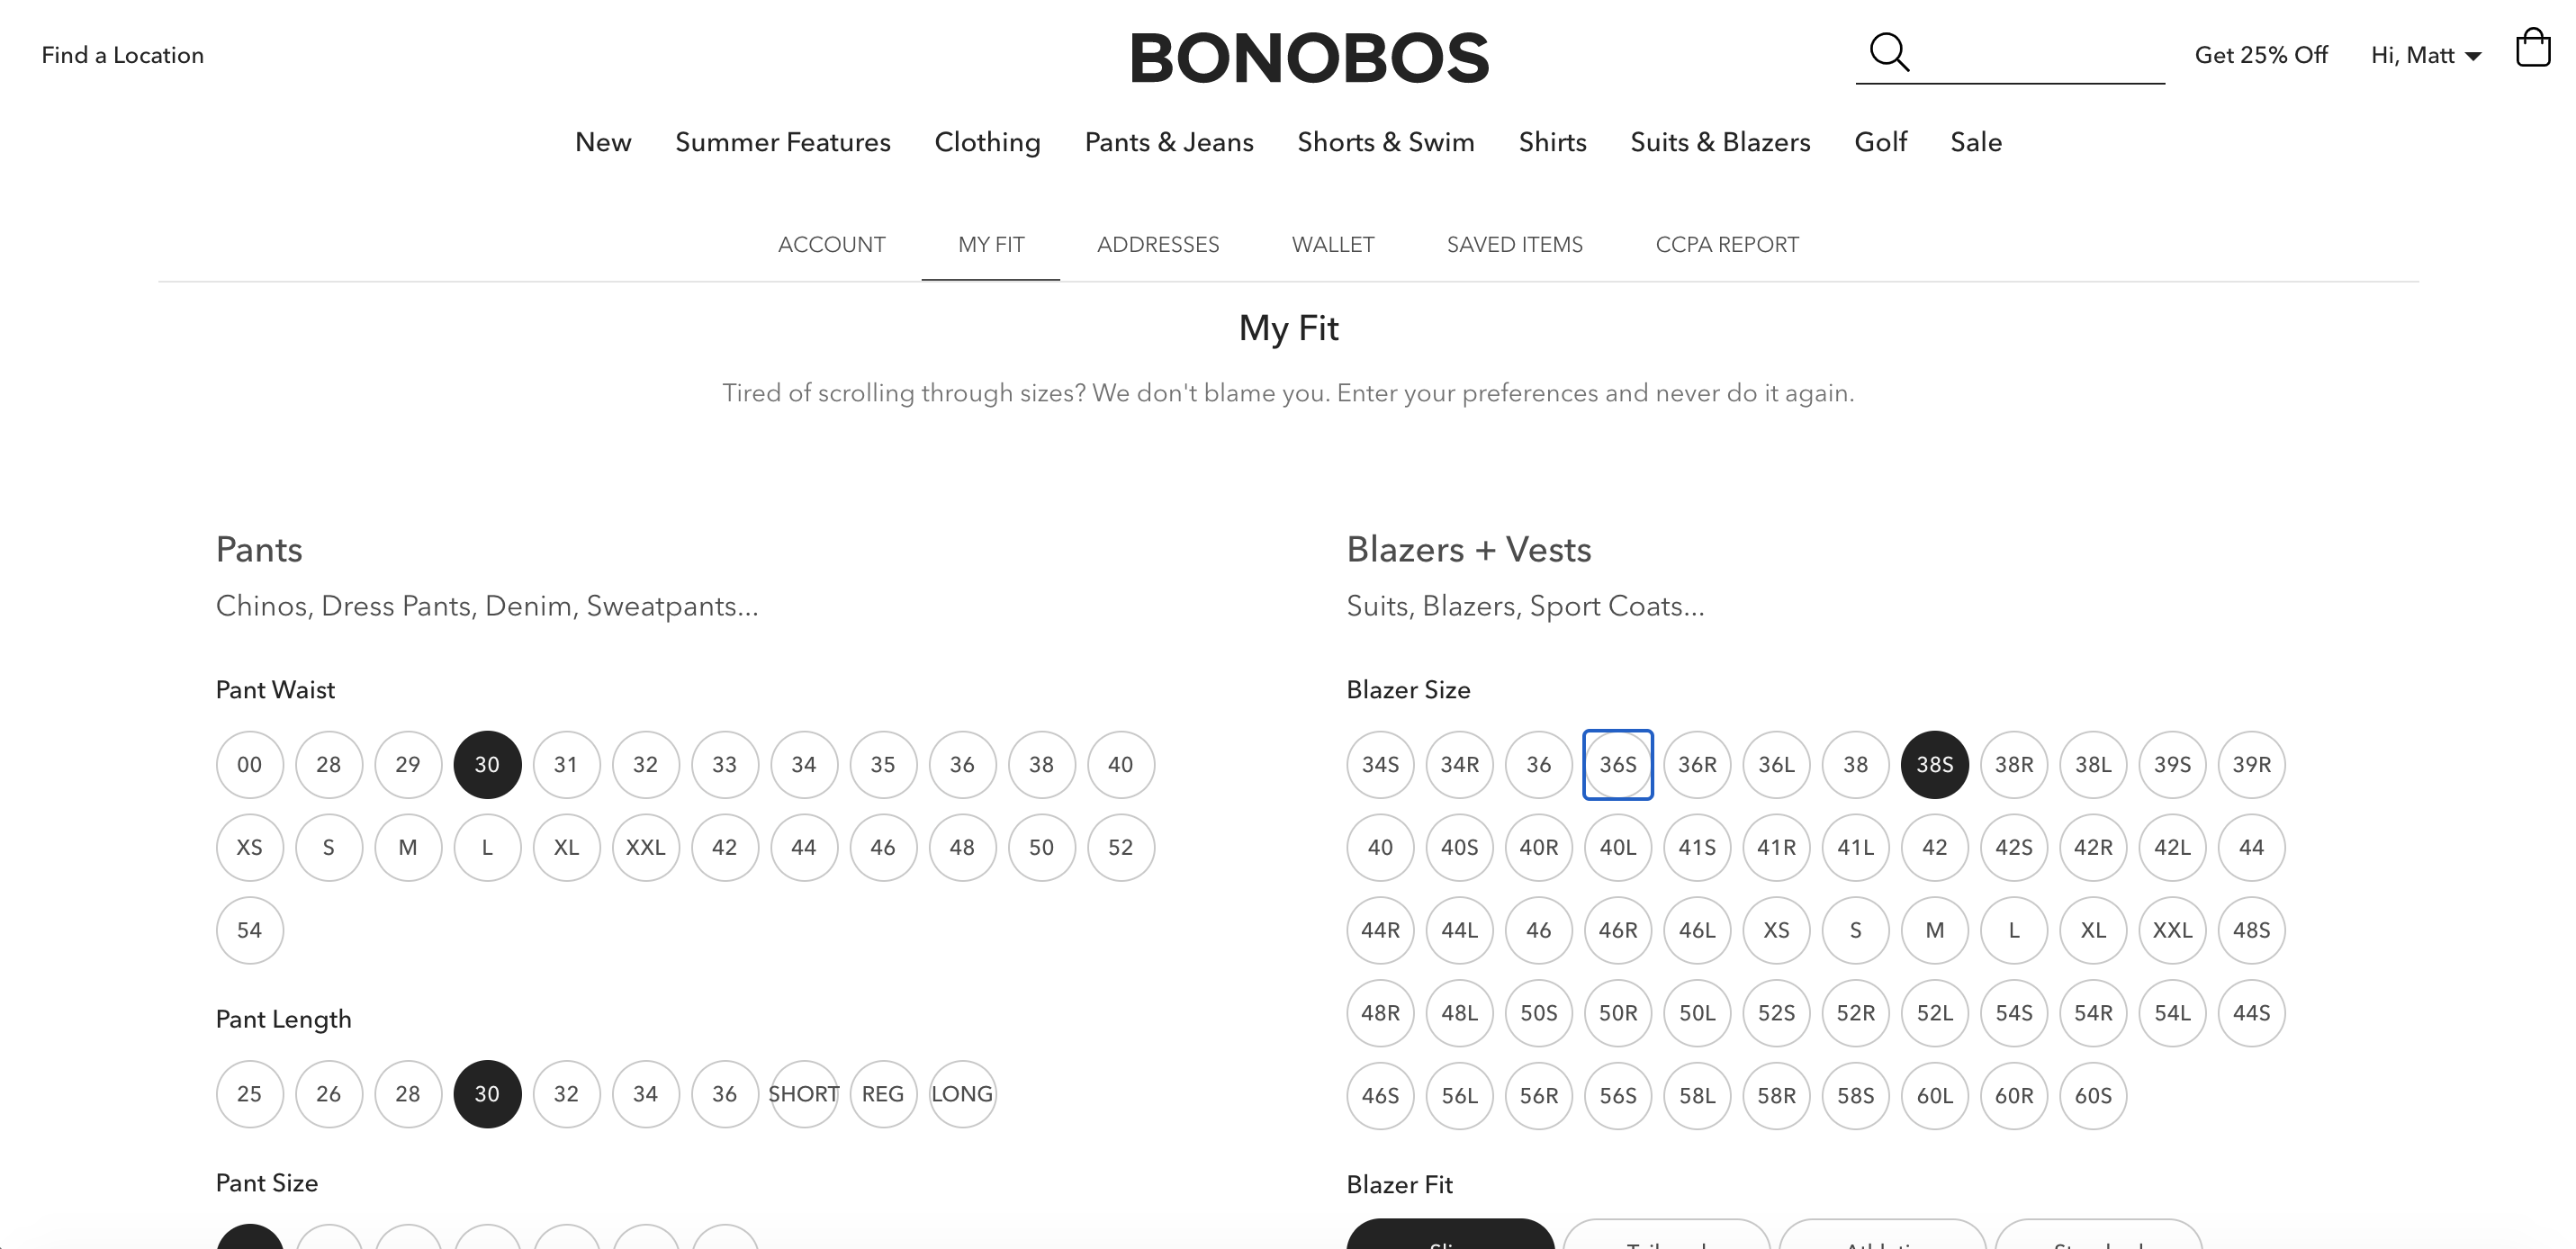Switch to the ADDRESSES tab
This screenshot has height=1249, width=2576.
coord(1158,245)
